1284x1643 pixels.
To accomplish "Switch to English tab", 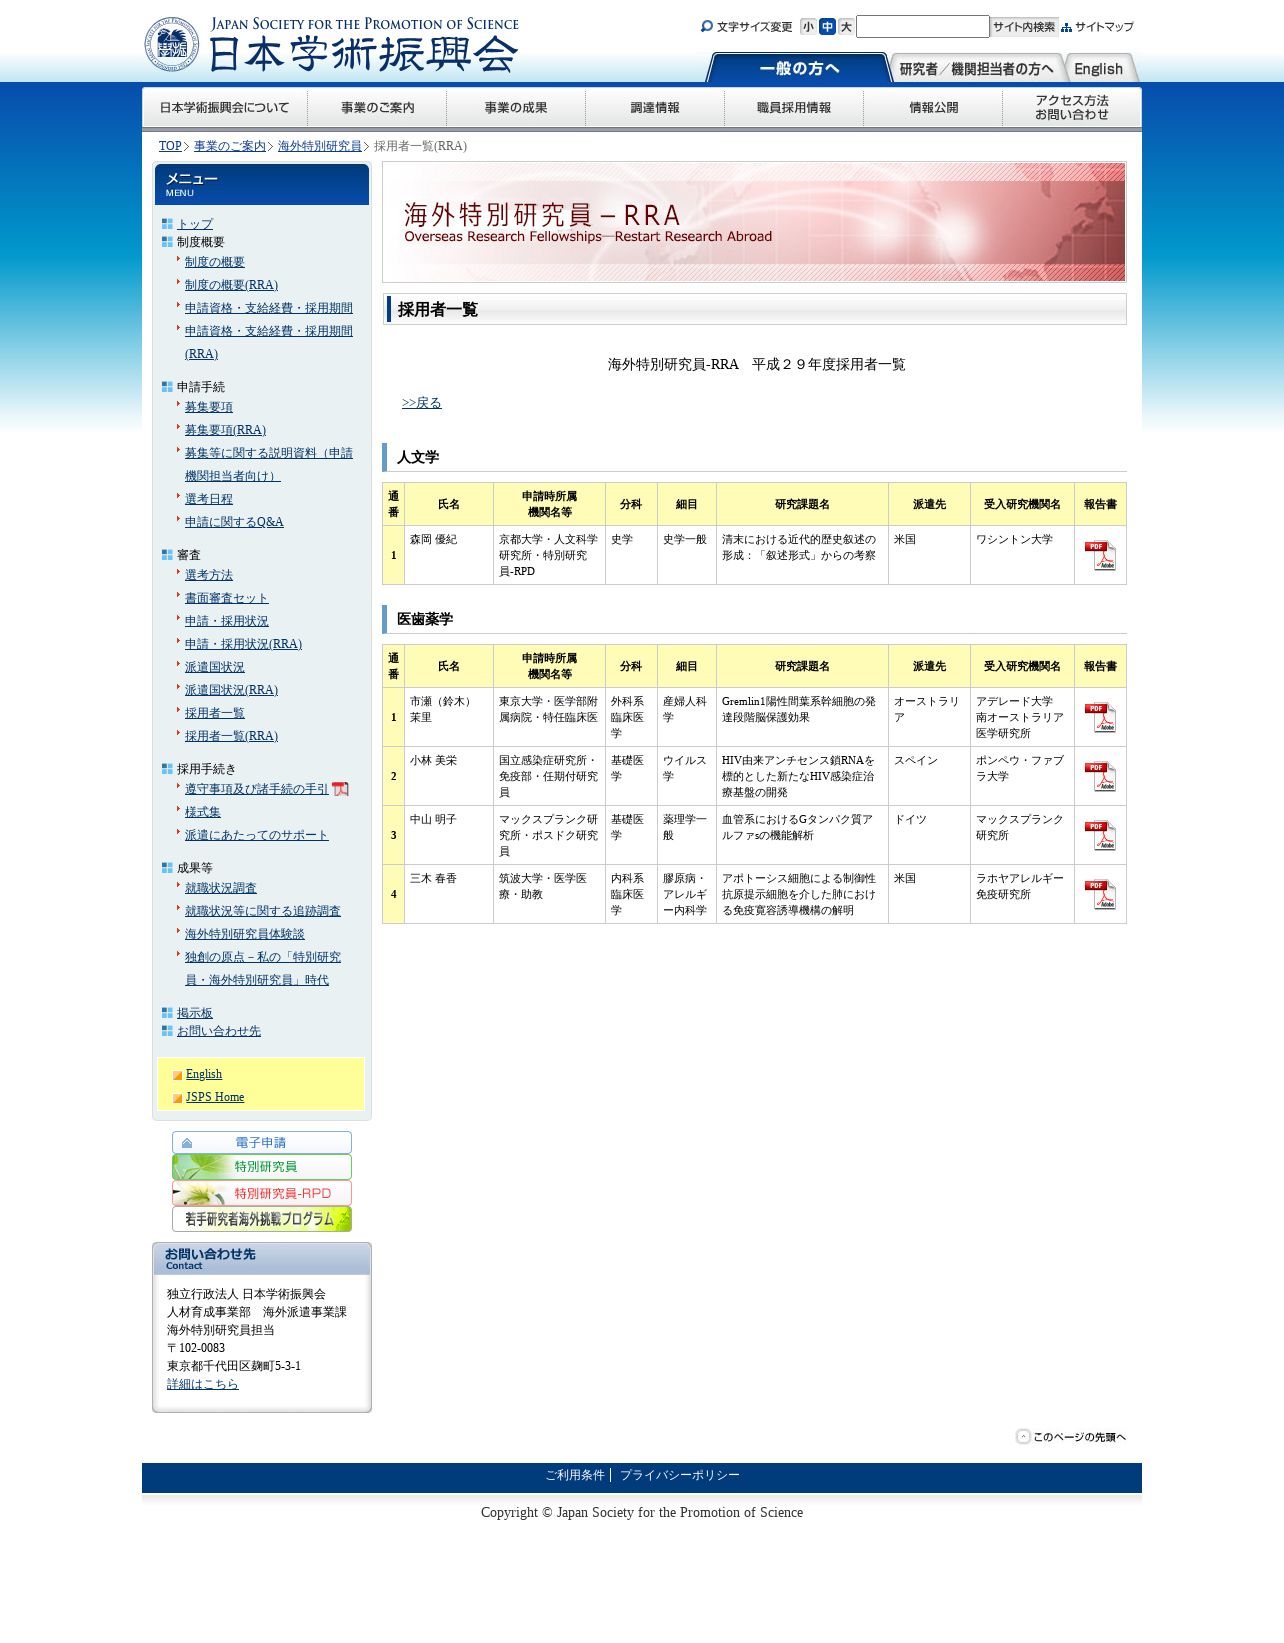I will [1099, 68].
